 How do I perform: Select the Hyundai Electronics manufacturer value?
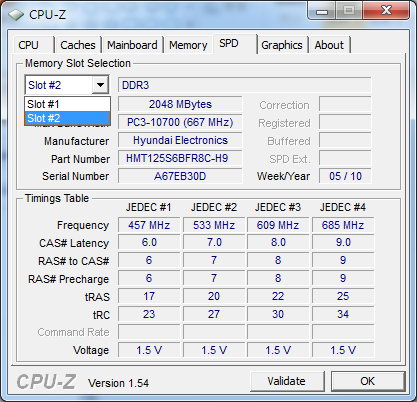pyautogui.click(x=180, y=140)
